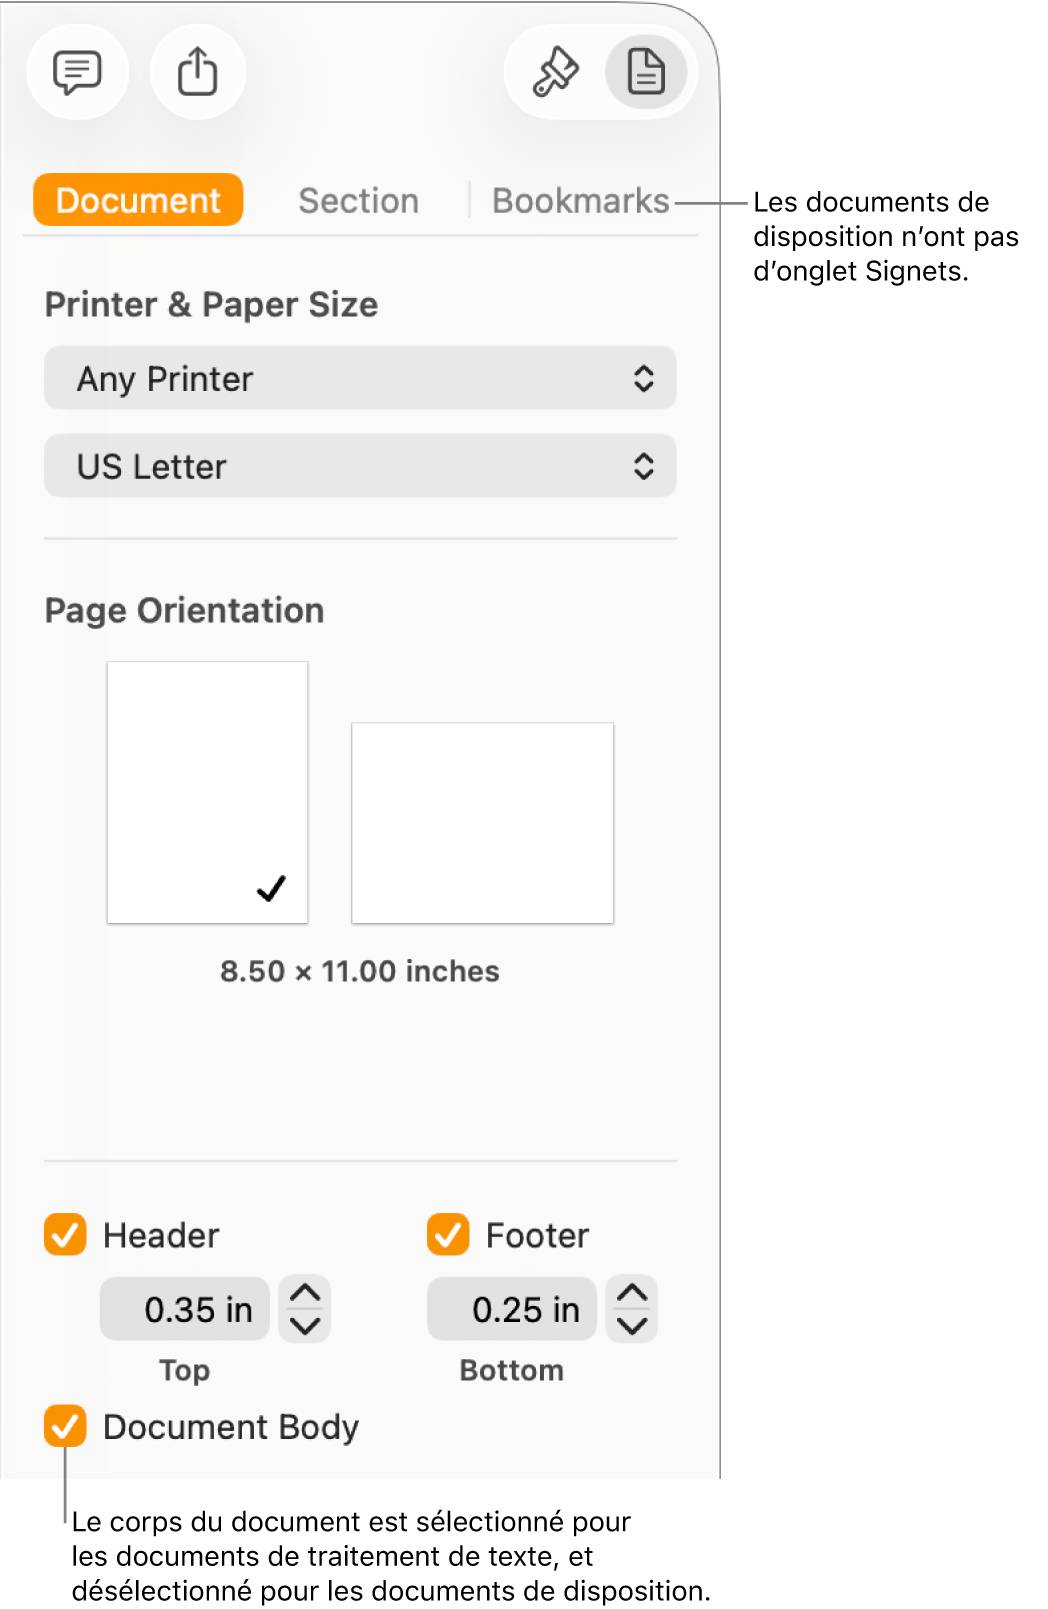Expand the US Letter paper size menu
The width and height of the screenshot is (1048, 1609).
point(360,466)
